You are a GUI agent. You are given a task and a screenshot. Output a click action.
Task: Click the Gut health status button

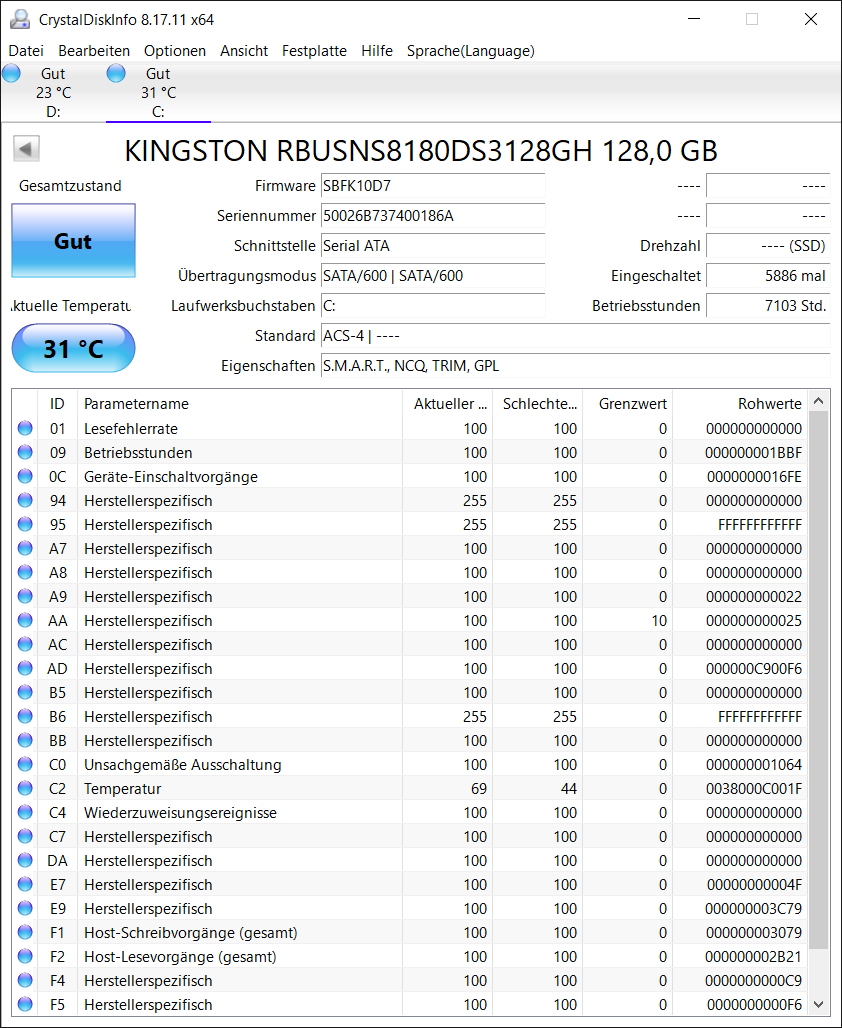(x=73, y=241)
